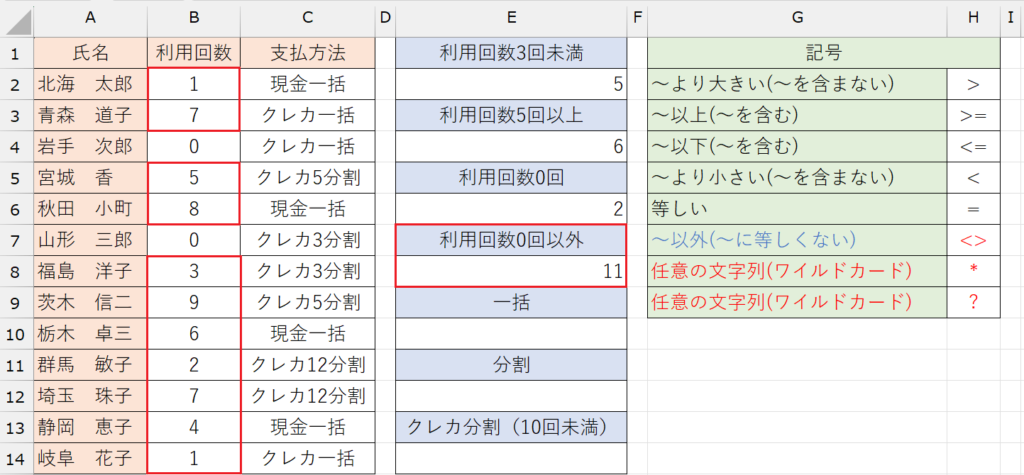The width and height of the screenshot is (1024, 475).
Task: Select the ～以下(～を含む) cell
Action: coord(797,146)
